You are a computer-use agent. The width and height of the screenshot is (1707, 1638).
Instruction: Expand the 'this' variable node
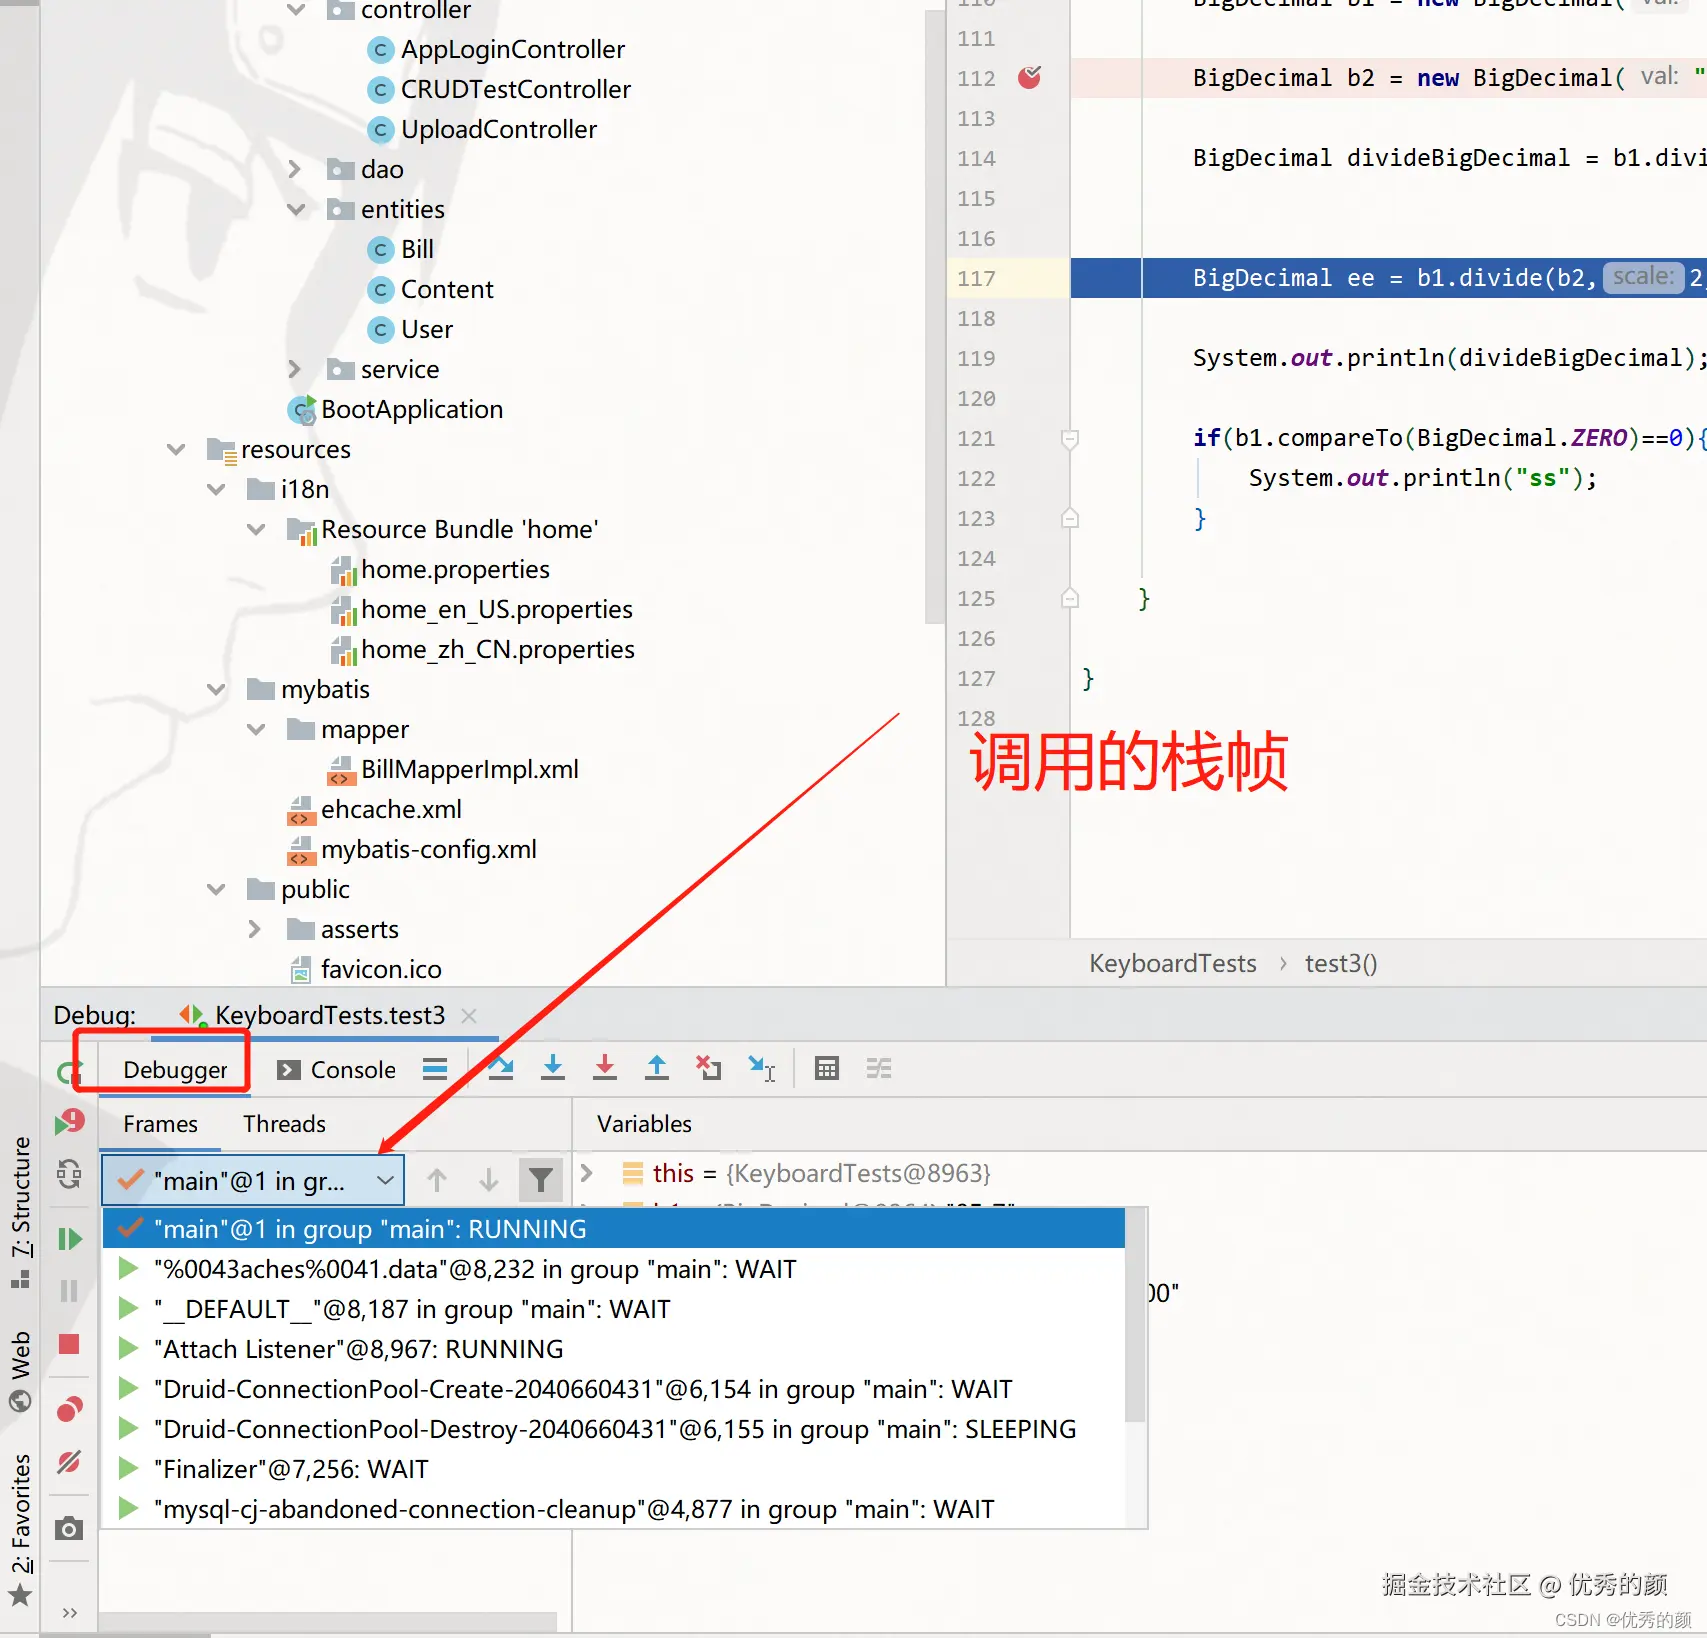tap(587, 1172)
